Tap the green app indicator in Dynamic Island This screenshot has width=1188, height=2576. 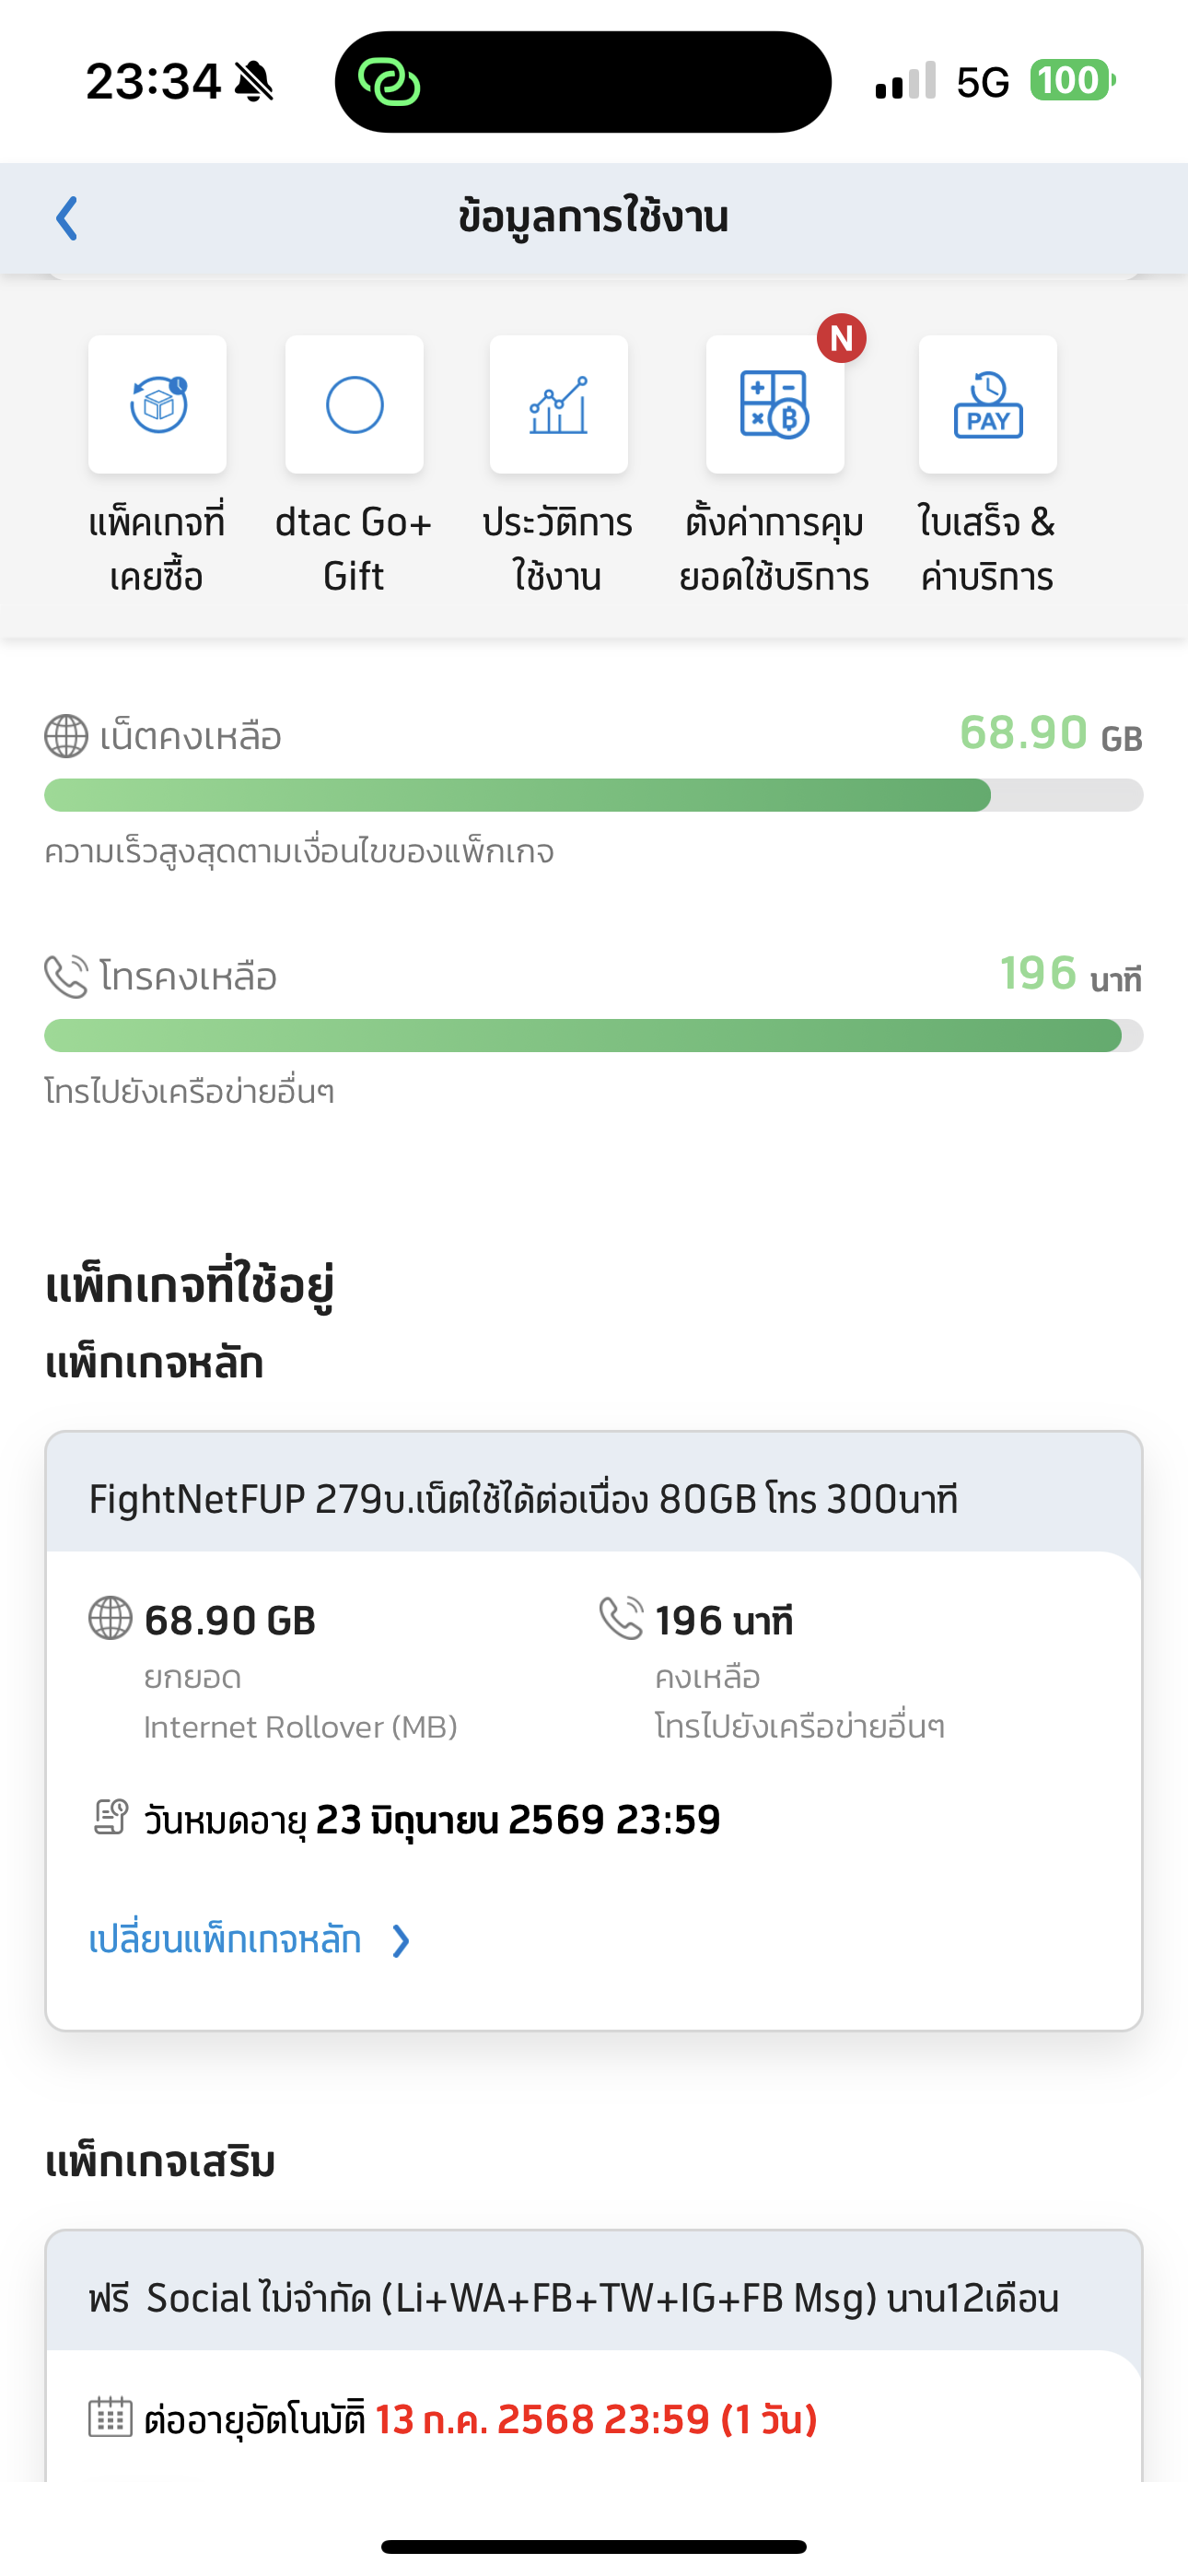(389, 82)
